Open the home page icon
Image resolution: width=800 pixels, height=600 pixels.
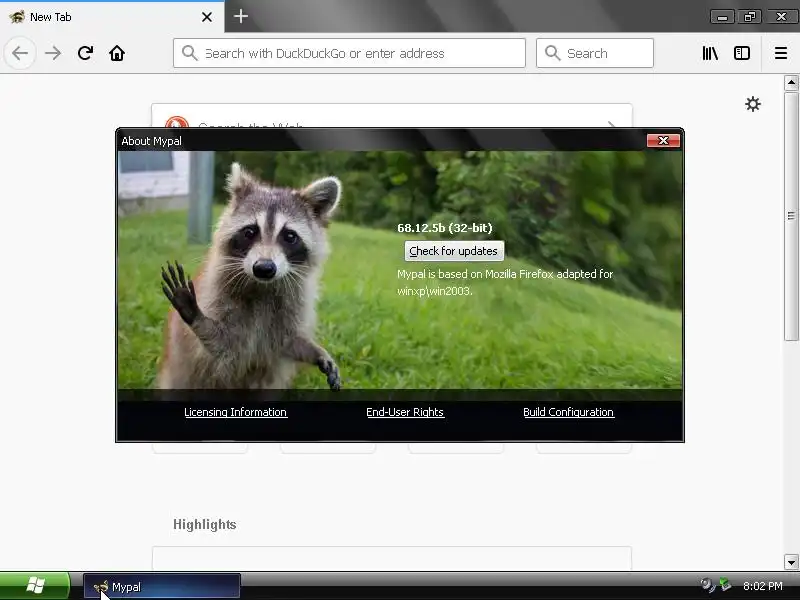[x=117, y=53]
